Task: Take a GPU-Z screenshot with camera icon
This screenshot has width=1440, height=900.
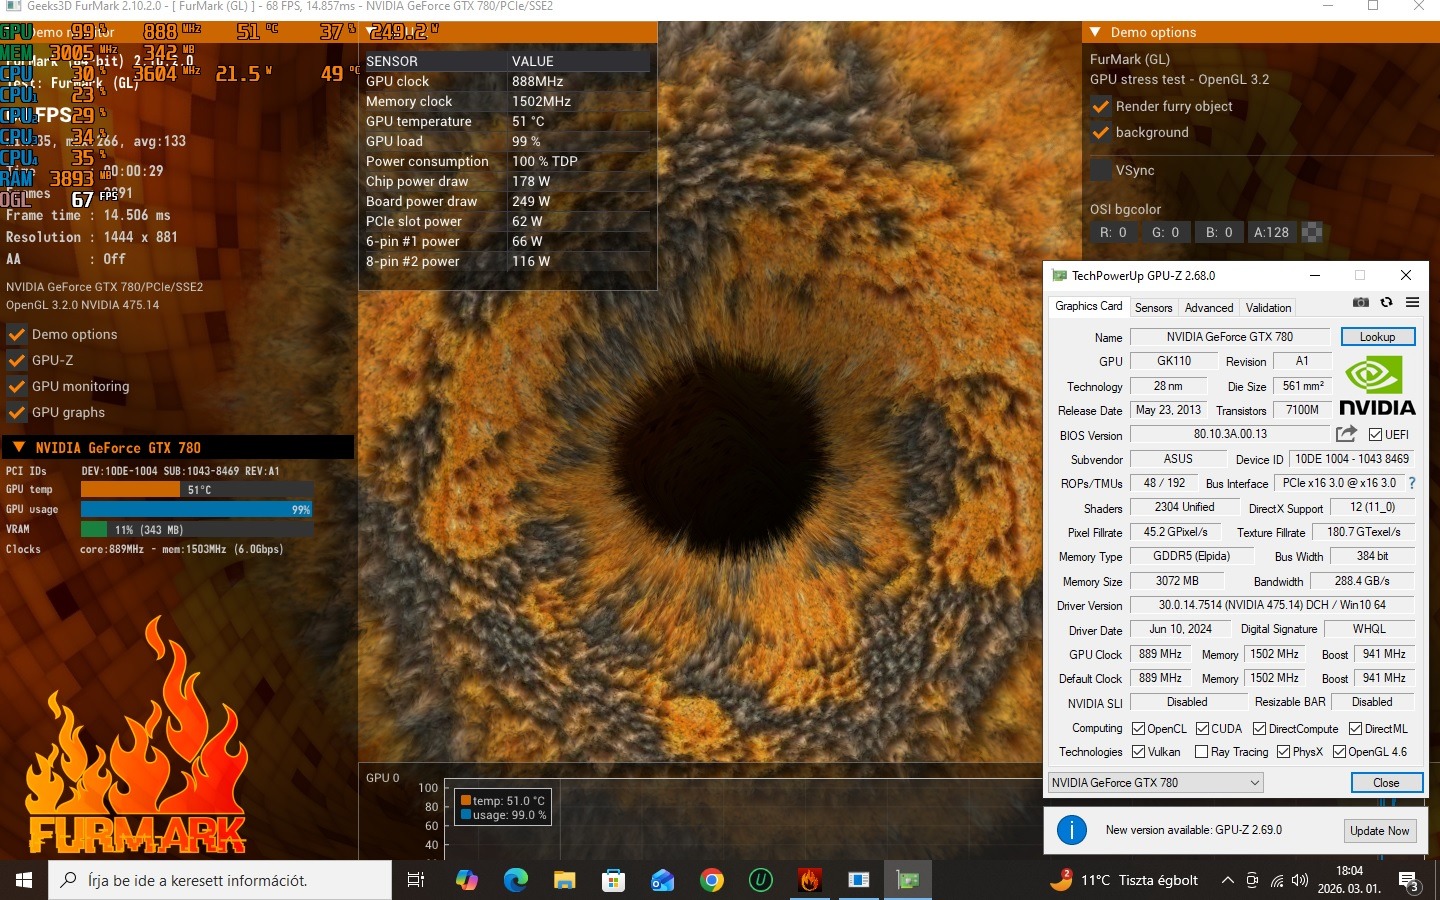Action: (x=1360, y=302)
